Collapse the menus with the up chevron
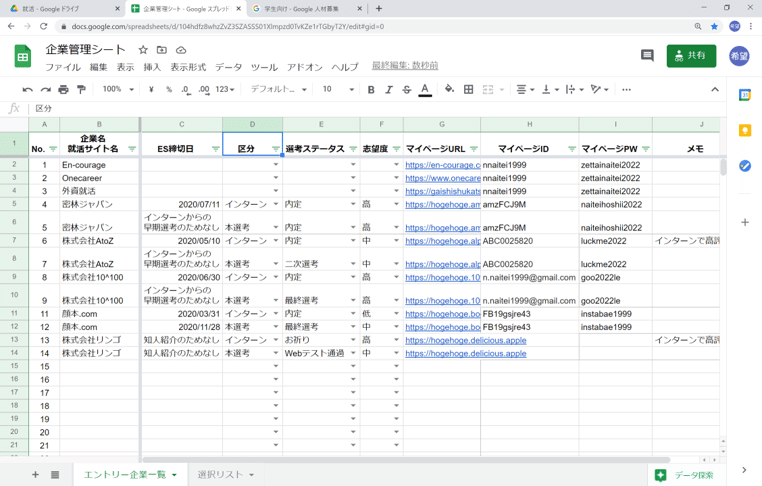 [x=715, y=89]
